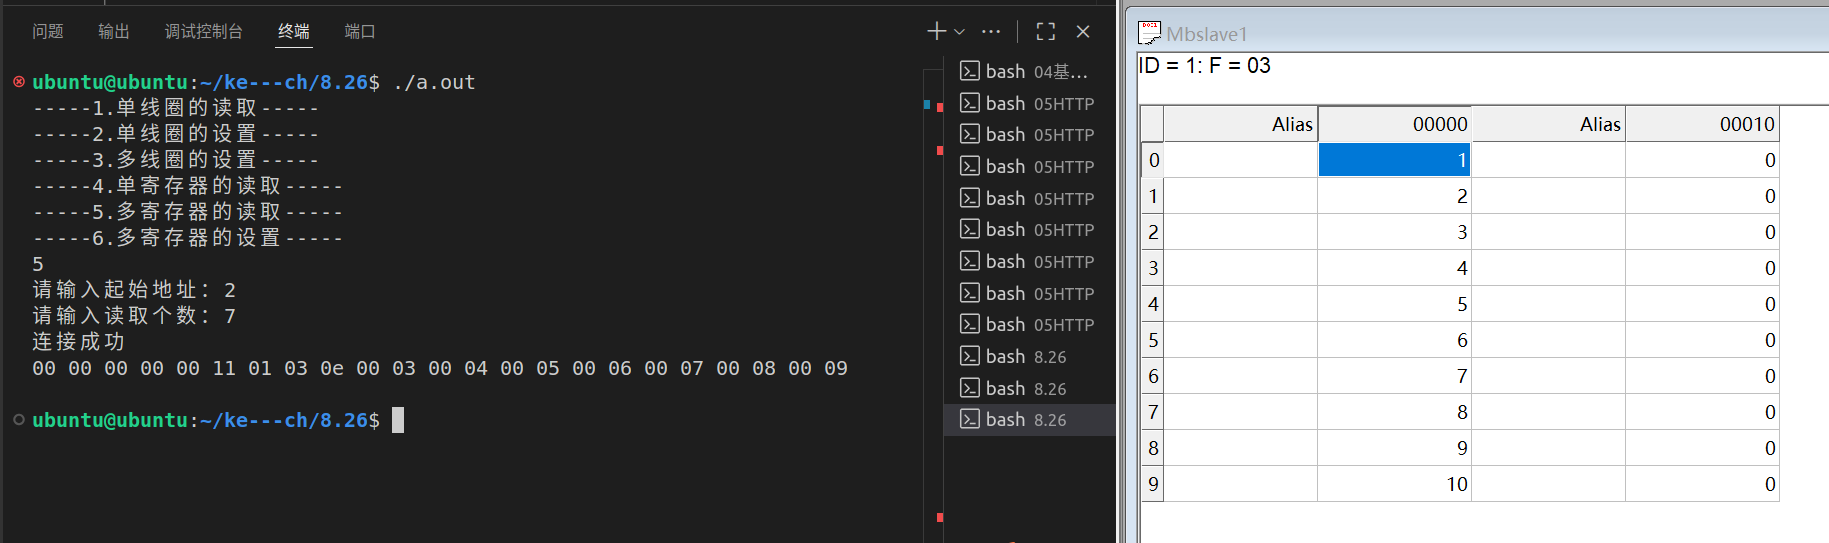Click the terminal icon beside bash 04基…
1829x543 pixels.
pyautogui.click(x=969, y=71)
